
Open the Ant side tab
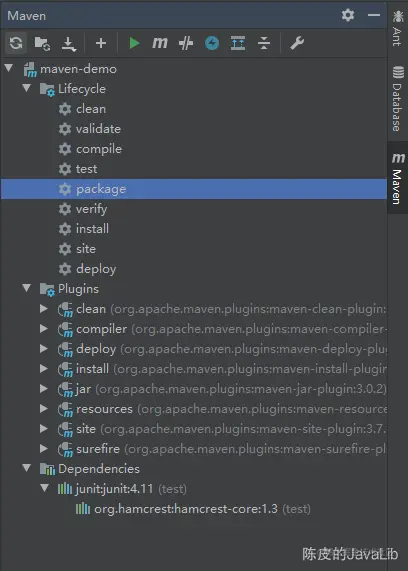(x=398, y=28)
